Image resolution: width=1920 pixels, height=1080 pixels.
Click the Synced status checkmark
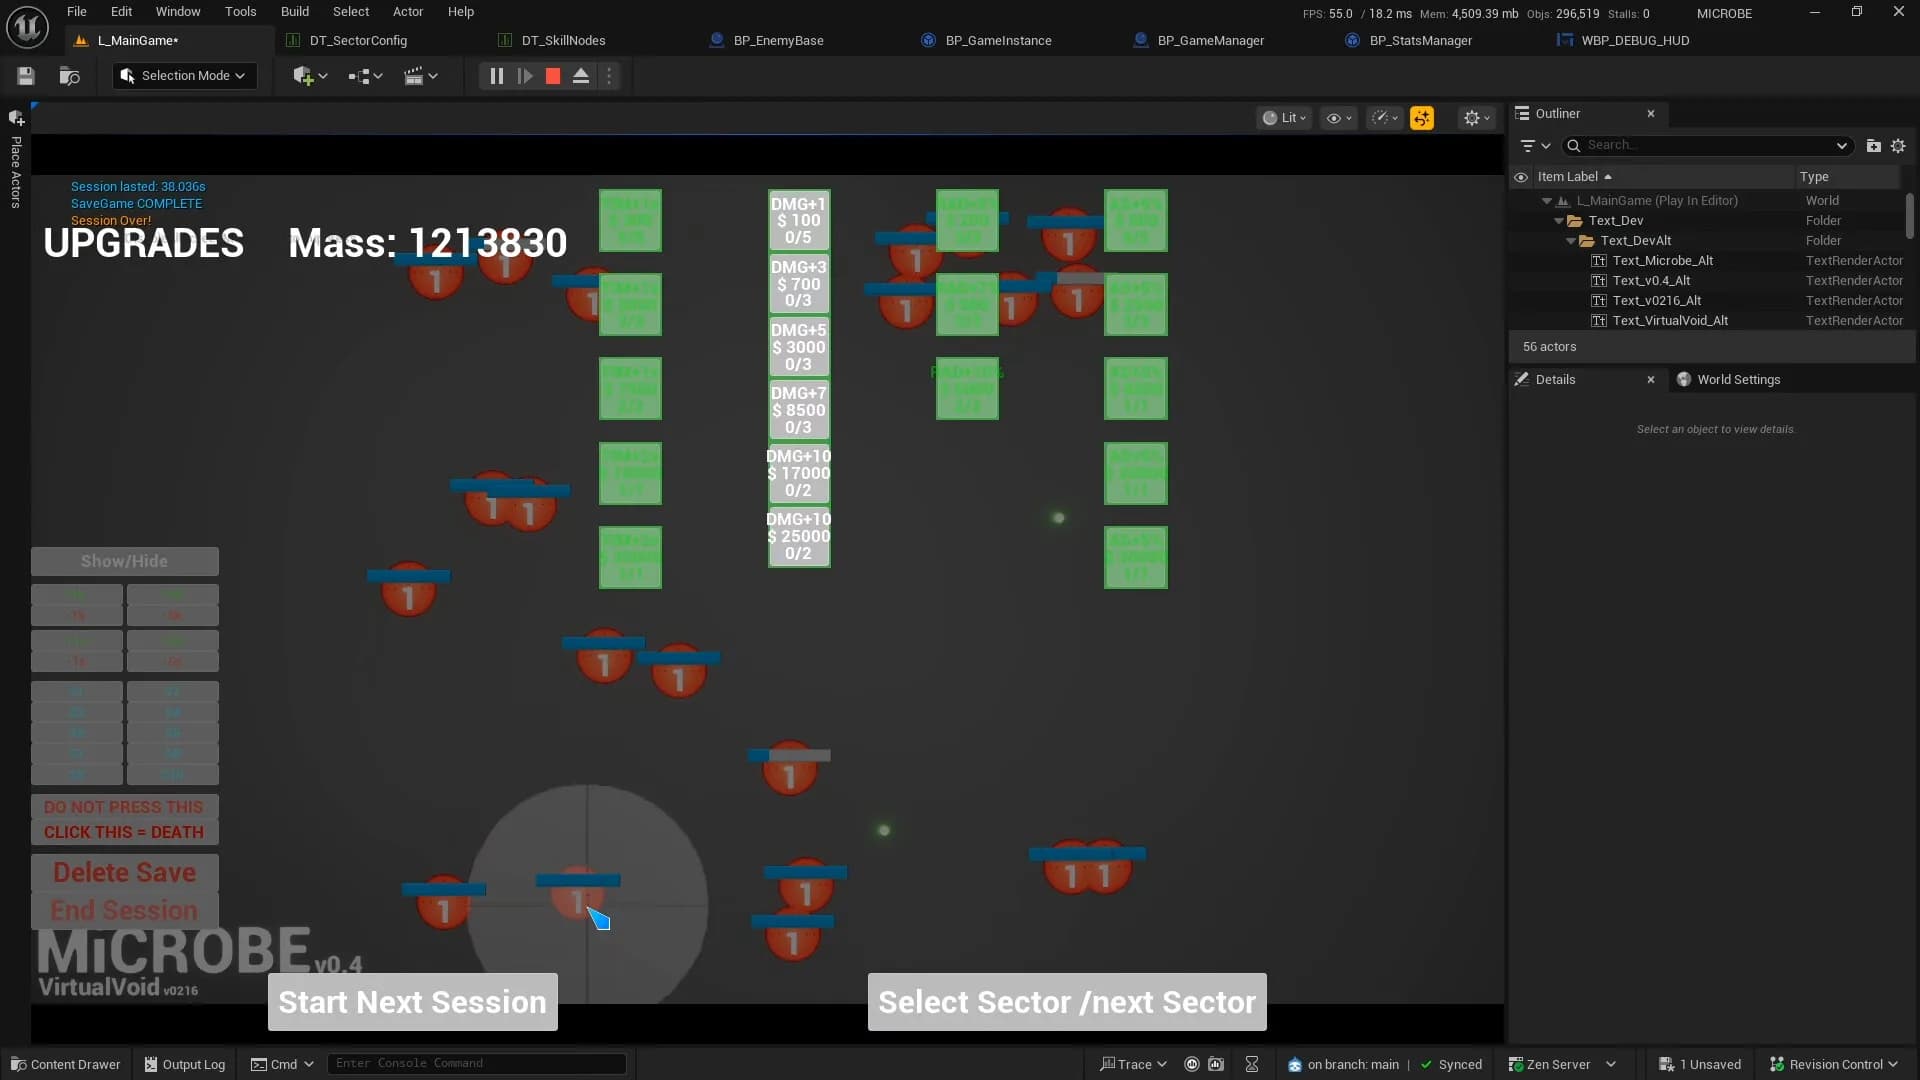tap(1451, 1064)
